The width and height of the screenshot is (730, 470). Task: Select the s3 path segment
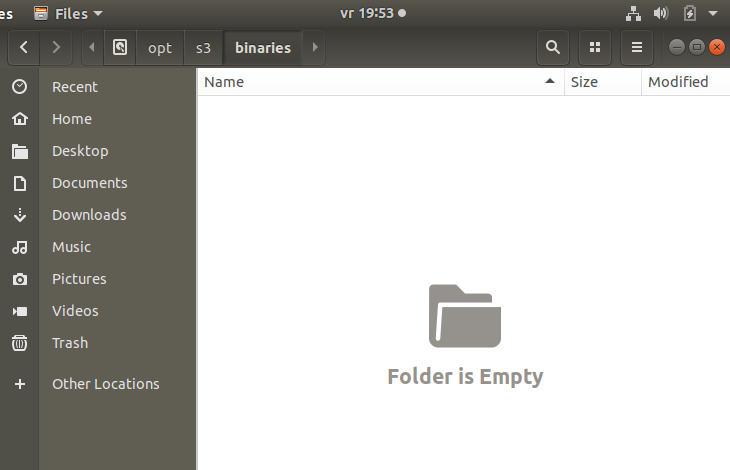(x=204, y=47)
